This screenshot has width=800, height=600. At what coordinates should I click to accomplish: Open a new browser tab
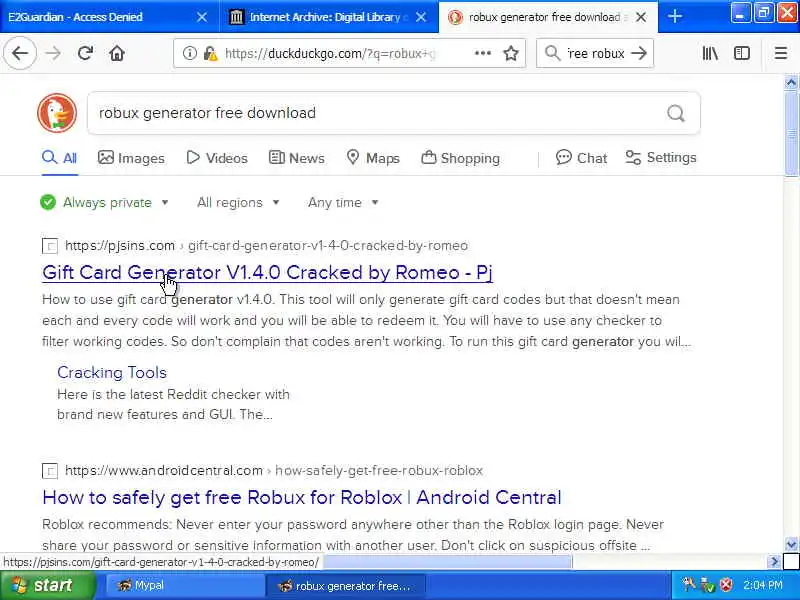(x=674, y=17)
